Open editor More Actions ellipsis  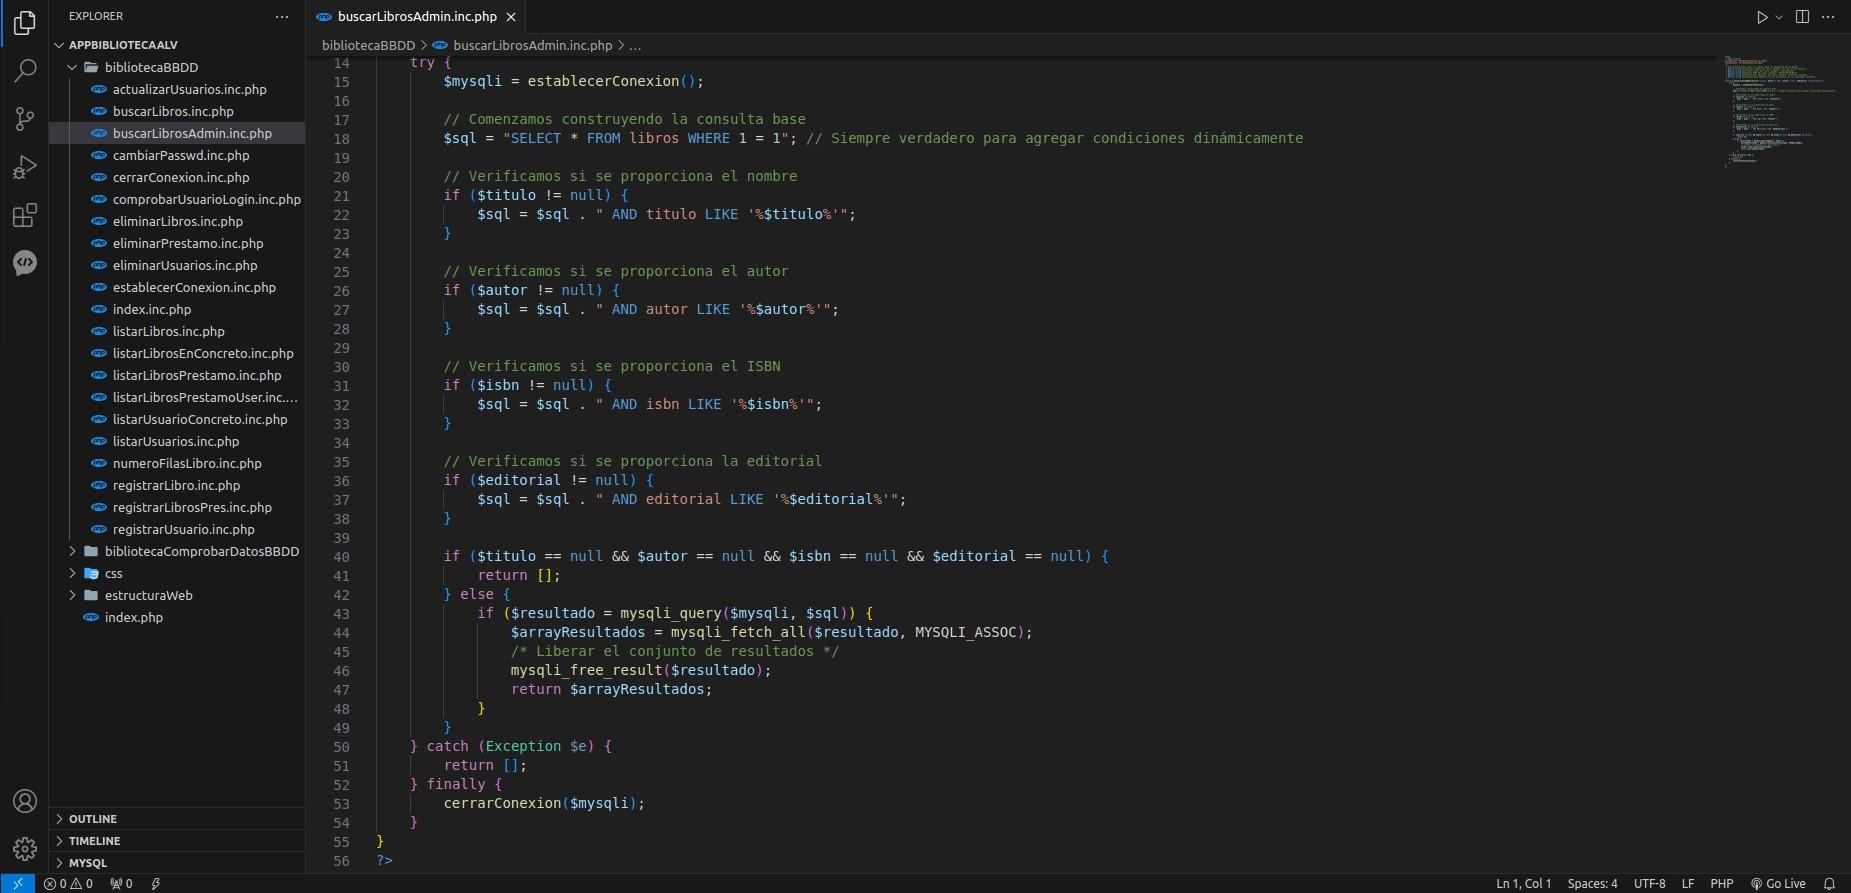1828,17
